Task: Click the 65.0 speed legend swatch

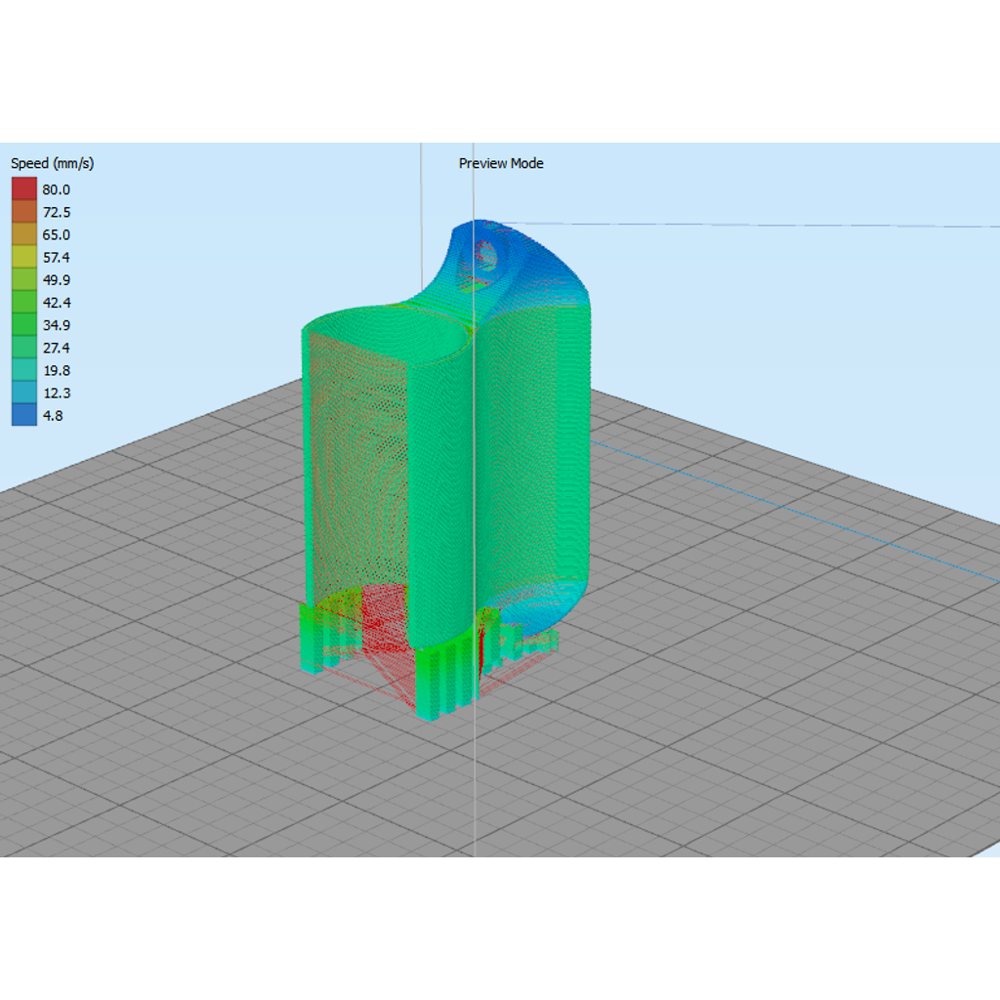Action: [24, 234]
